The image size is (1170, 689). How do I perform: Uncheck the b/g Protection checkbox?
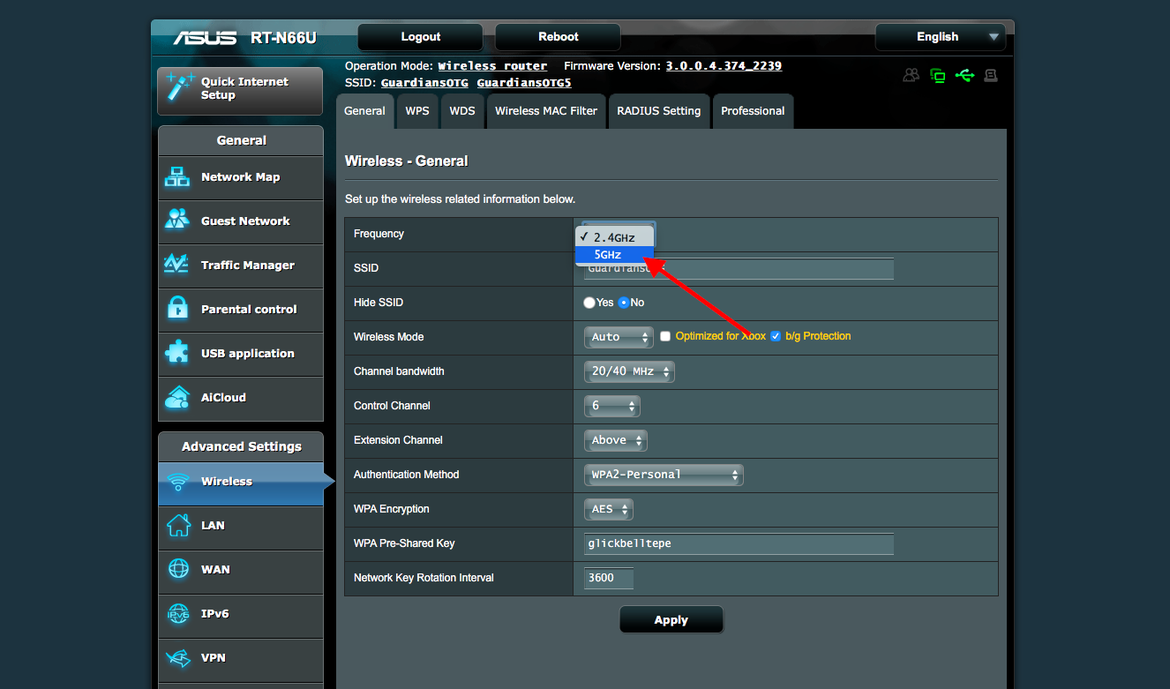(x=775, y=337)
